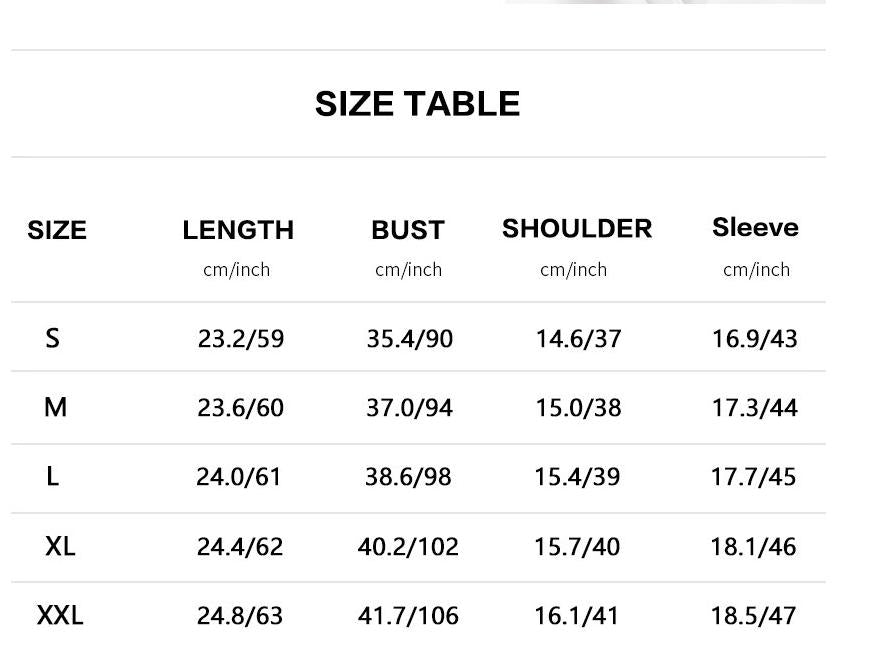Select the SHOULDER column header
Screen dimensions: 884x652
tap(577, 228)
